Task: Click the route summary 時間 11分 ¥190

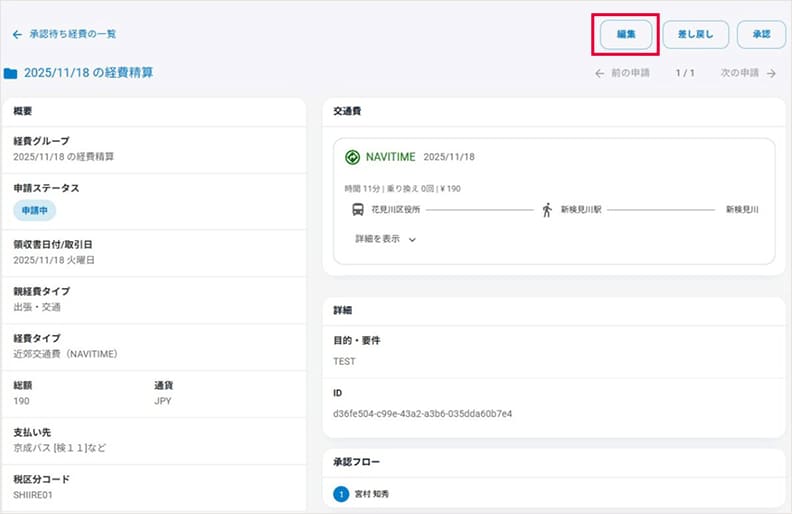Action: [x=403, y=188]
